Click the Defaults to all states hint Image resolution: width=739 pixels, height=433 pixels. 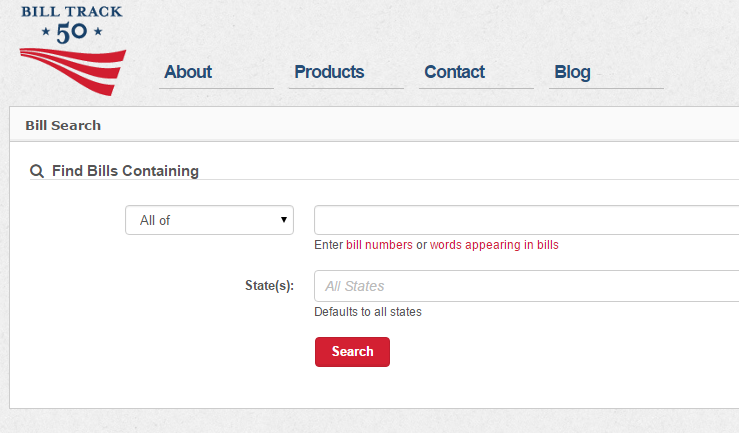tap(368, 312)
